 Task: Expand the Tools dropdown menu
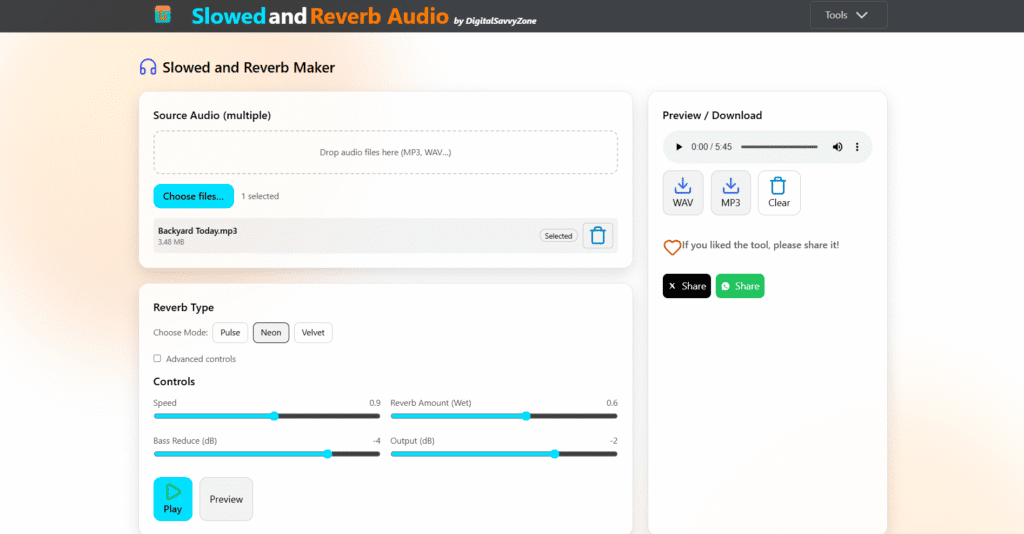point(848,15)
